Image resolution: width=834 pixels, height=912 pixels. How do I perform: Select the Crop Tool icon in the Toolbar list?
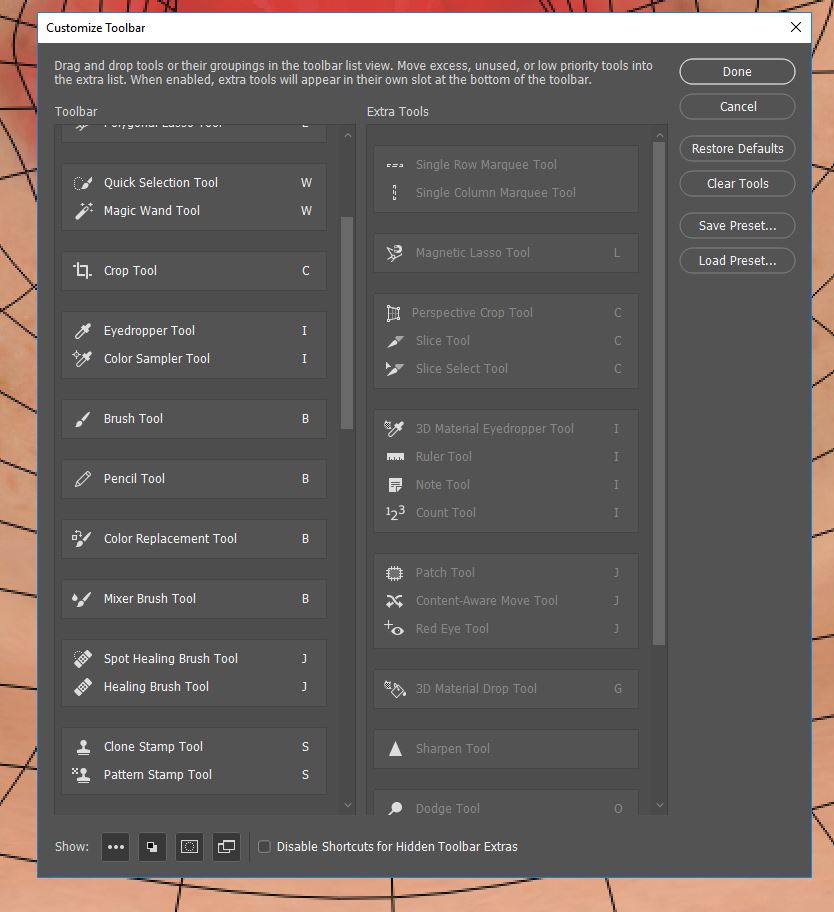[83, 270]
